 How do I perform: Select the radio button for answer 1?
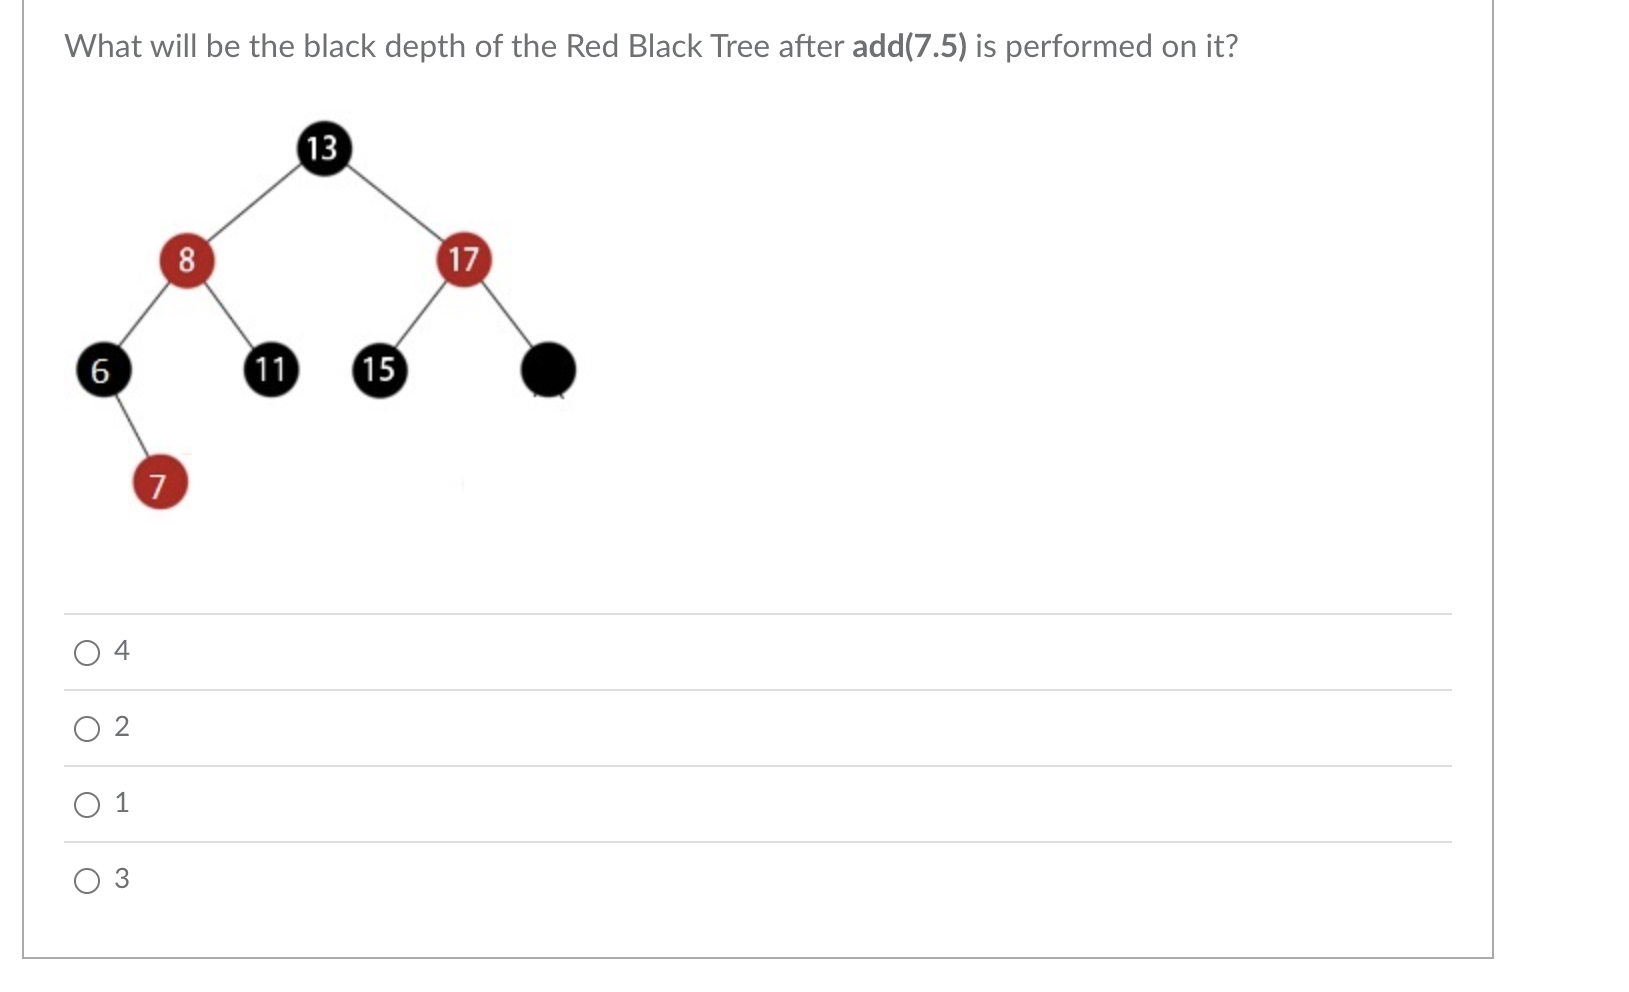coord(87,804)
